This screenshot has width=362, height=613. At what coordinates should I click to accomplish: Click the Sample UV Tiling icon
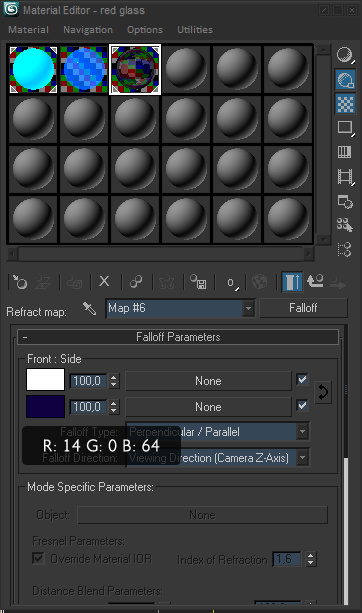pyautogui.click(x=345, y=128)
